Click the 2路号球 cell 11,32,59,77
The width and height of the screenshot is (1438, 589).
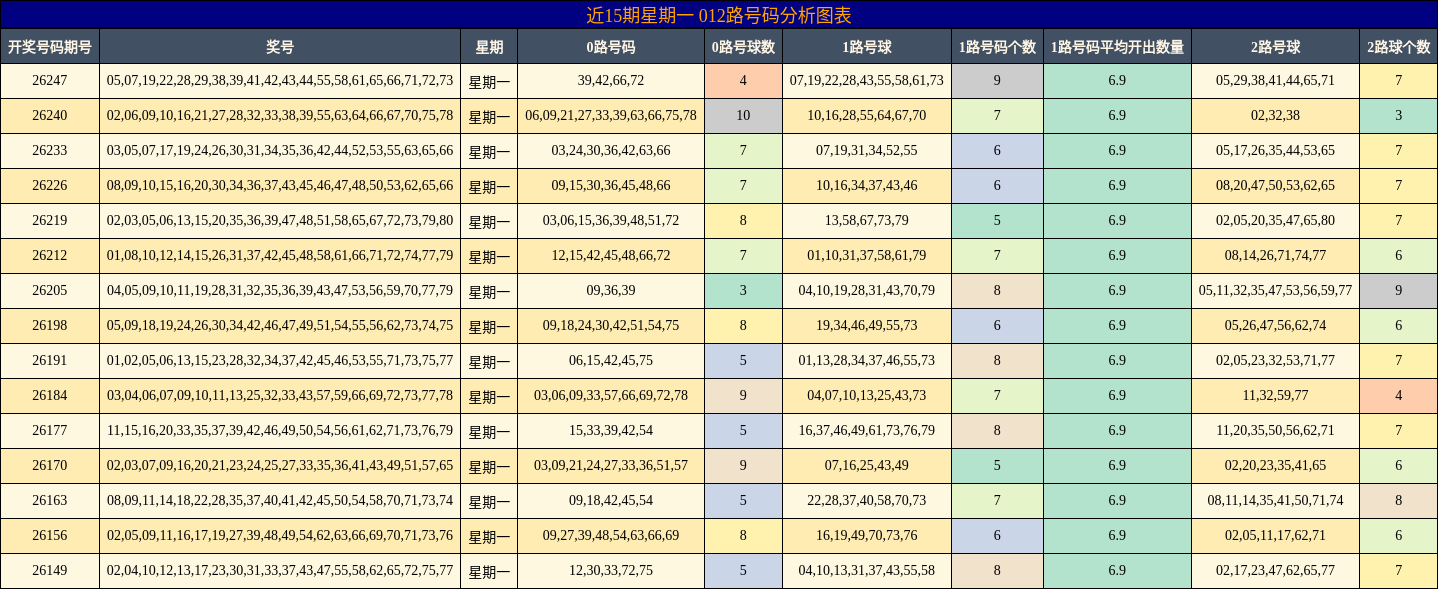pyautogui.click(x=1275, y=396)
